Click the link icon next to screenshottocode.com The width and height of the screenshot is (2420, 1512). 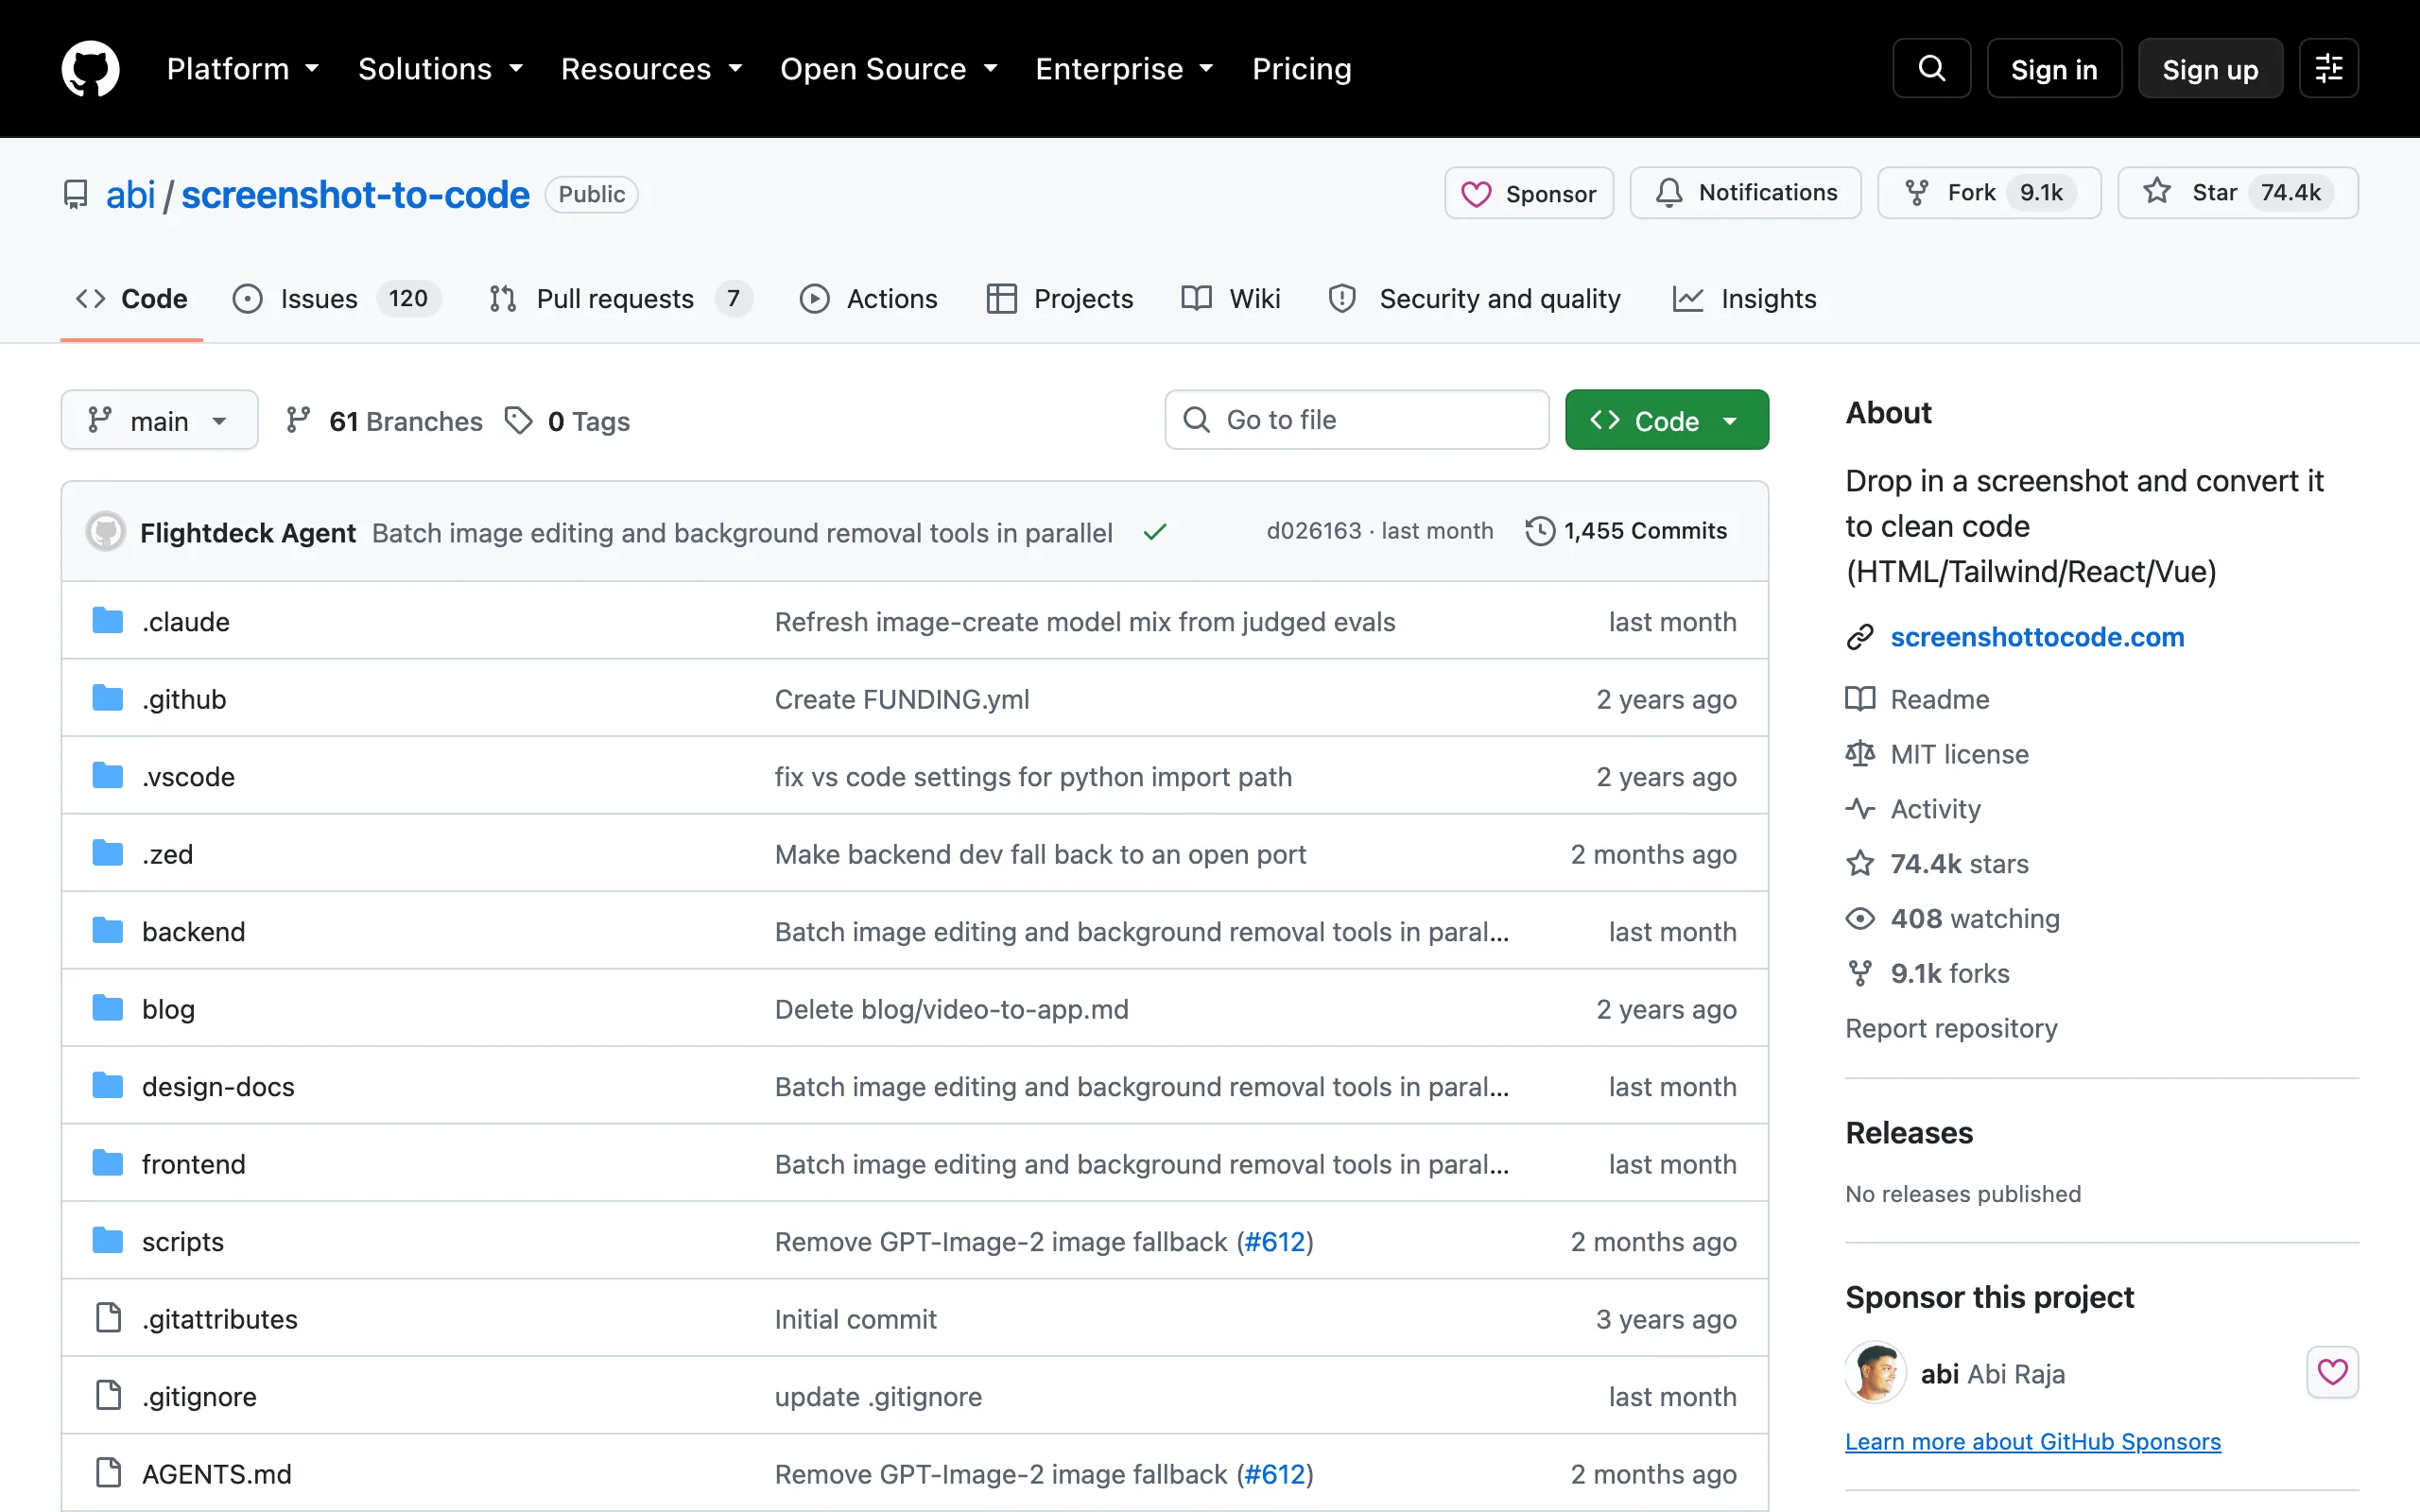click(x=1860, y=637)
